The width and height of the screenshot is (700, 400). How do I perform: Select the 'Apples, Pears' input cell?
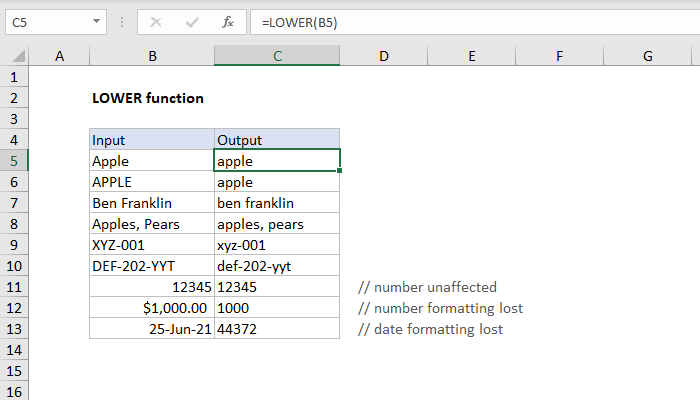[x=152, y=224]
